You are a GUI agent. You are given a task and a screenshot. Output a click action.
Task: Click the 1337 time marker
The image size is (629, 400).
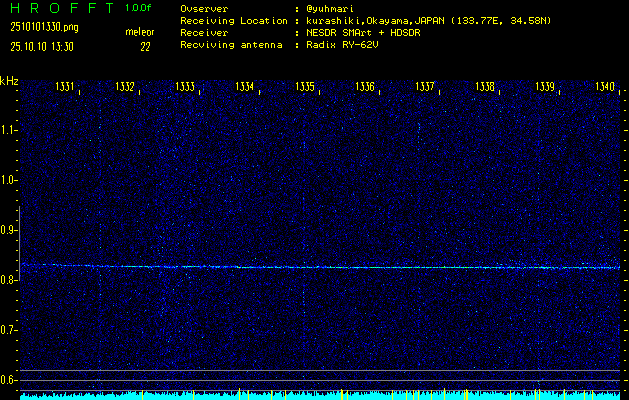[426, 88]
